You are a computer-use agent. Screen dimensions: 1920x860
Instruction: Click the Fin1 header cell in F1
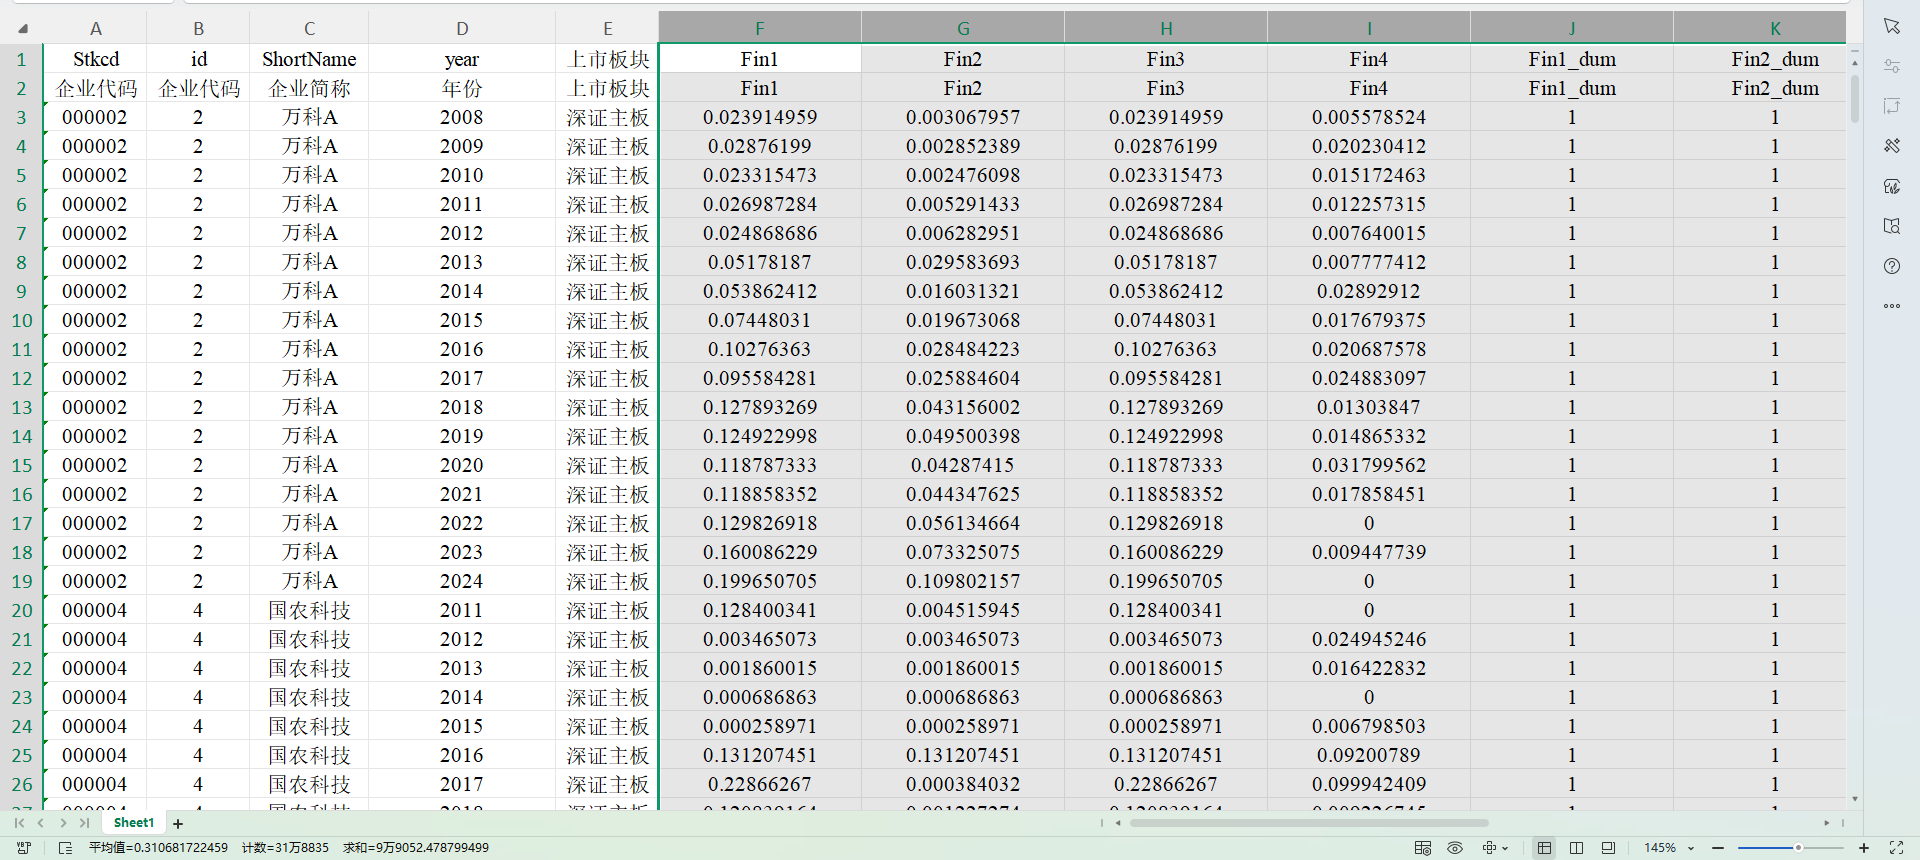(759, 59)
